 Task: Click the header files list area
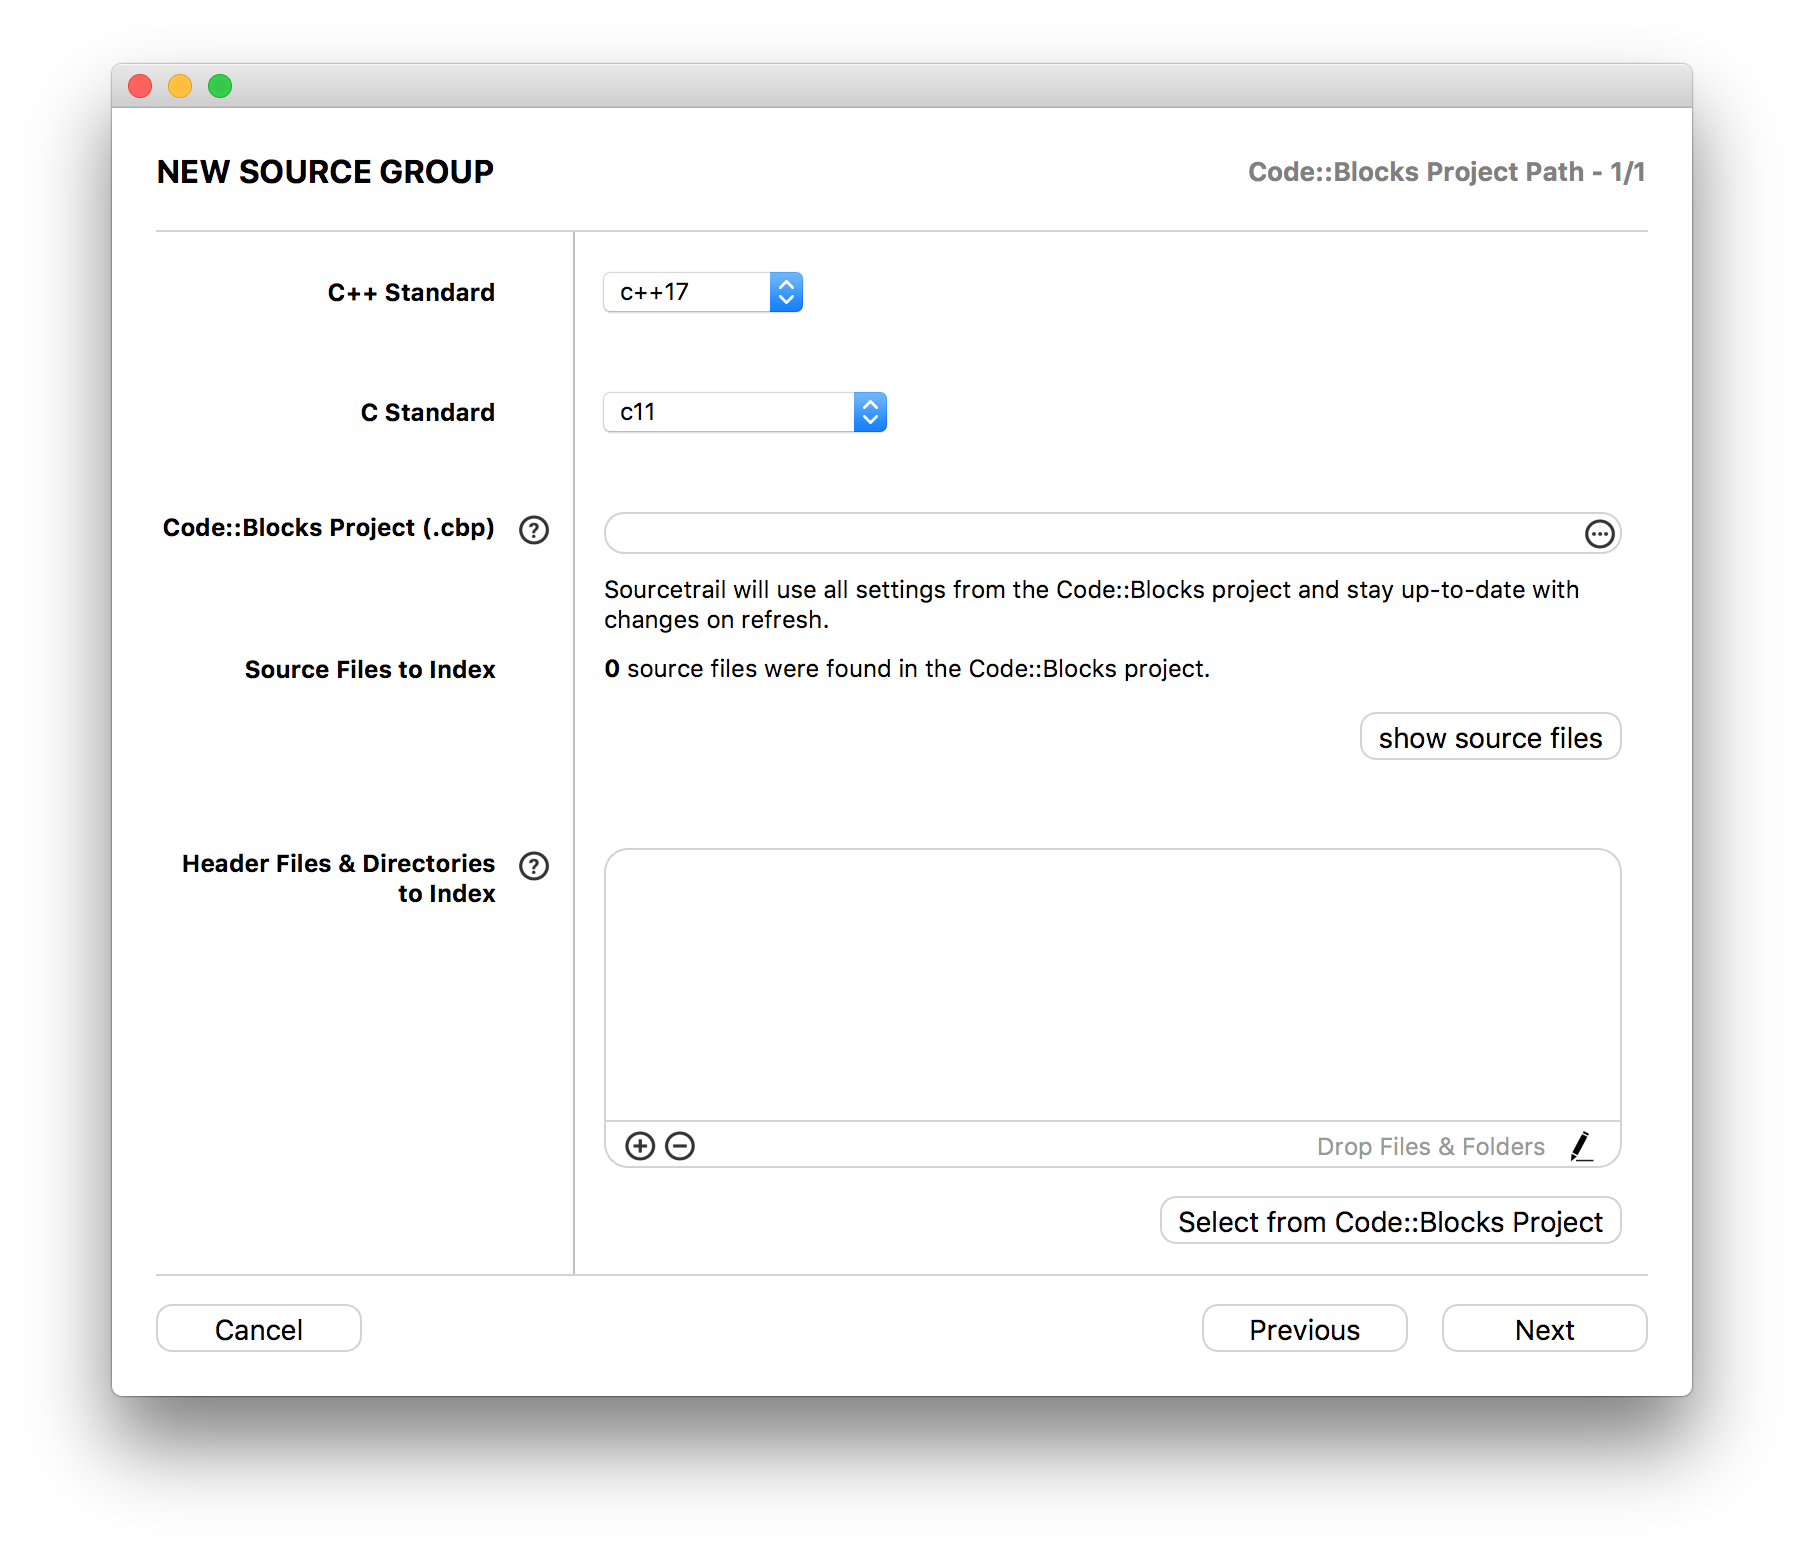pyautogui.click(x=1112, y=985)
